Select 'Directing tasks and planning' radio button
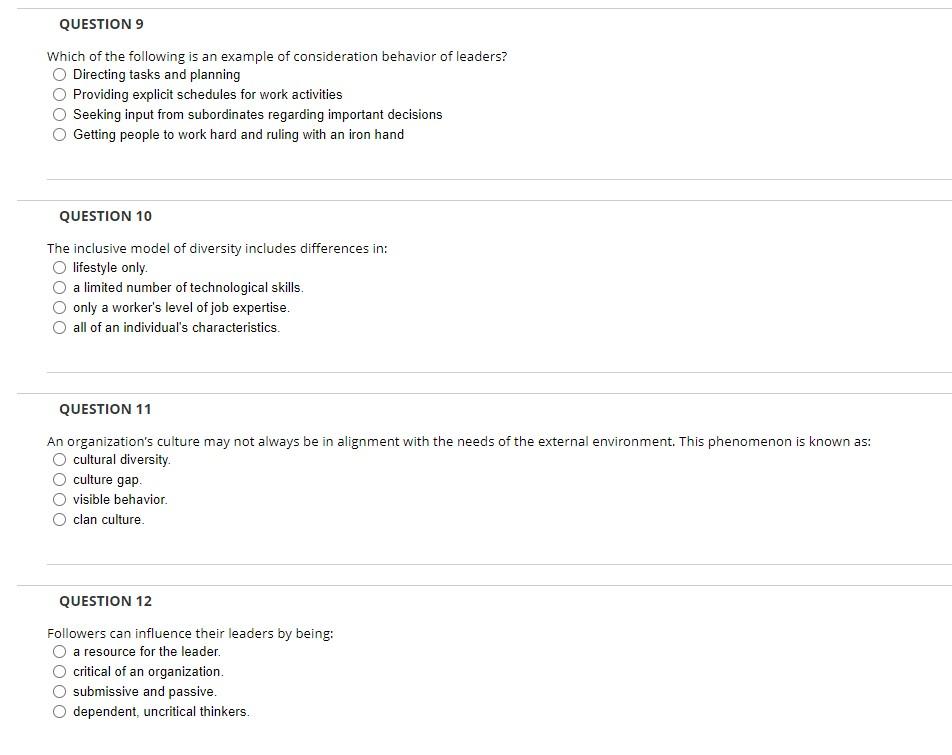The width and height of the screenshot is (952, 755). click(x=58, y=74)
